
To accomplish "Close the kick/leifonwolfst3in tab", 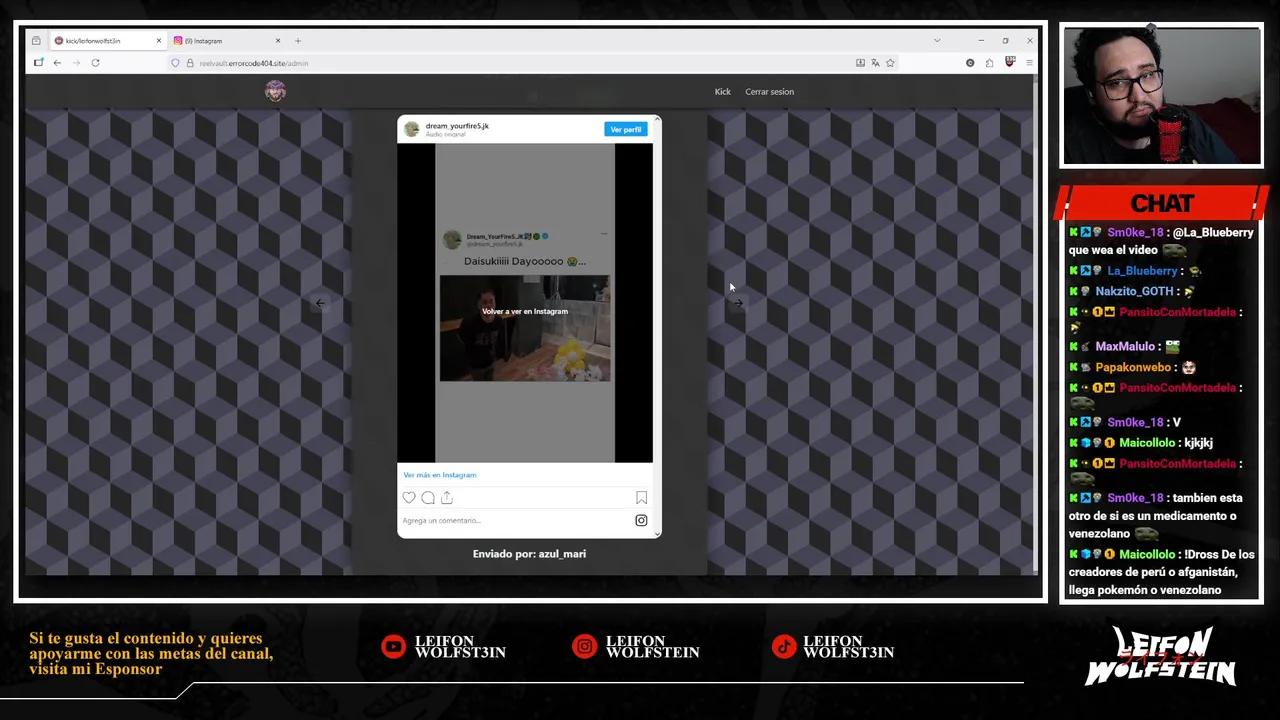I will 158,41.
